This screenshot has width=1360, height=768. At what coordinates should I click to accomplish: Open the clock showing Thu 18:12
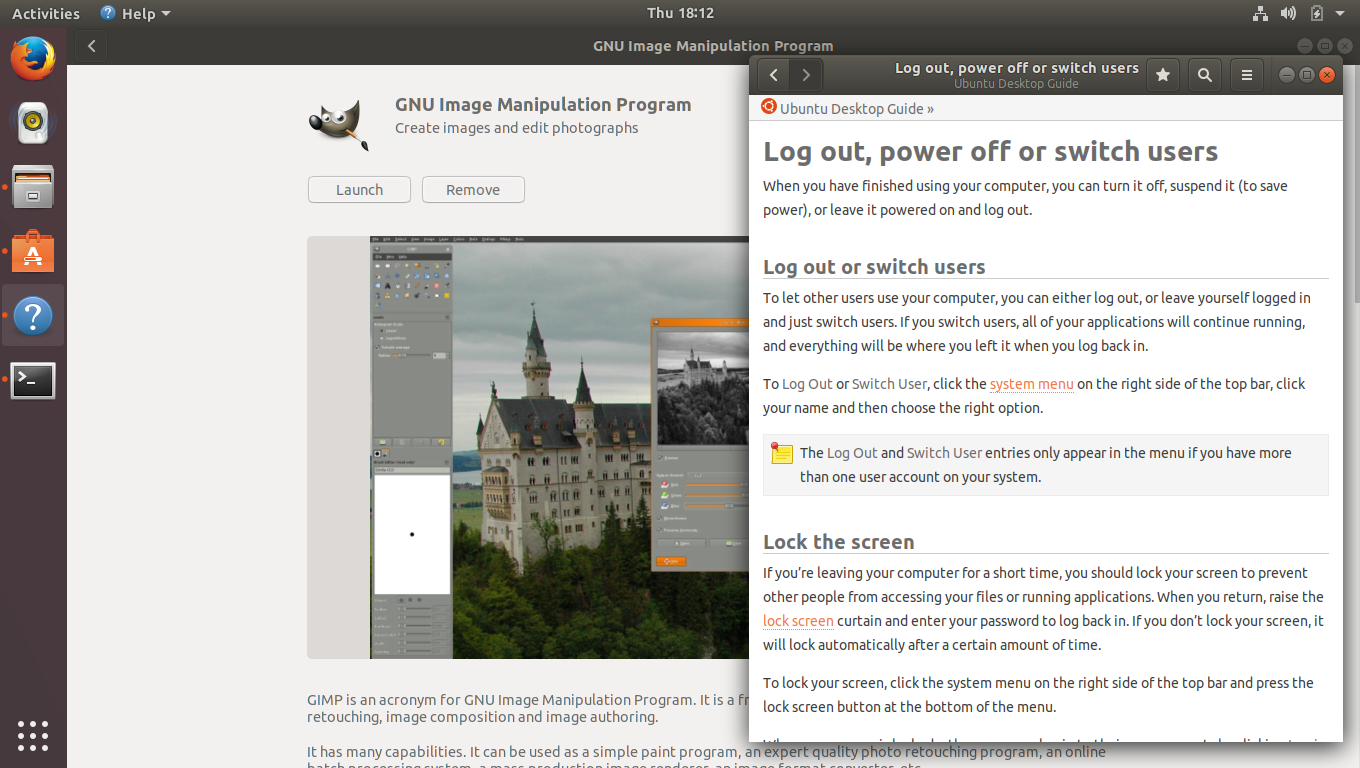click(x=680, y=14)
